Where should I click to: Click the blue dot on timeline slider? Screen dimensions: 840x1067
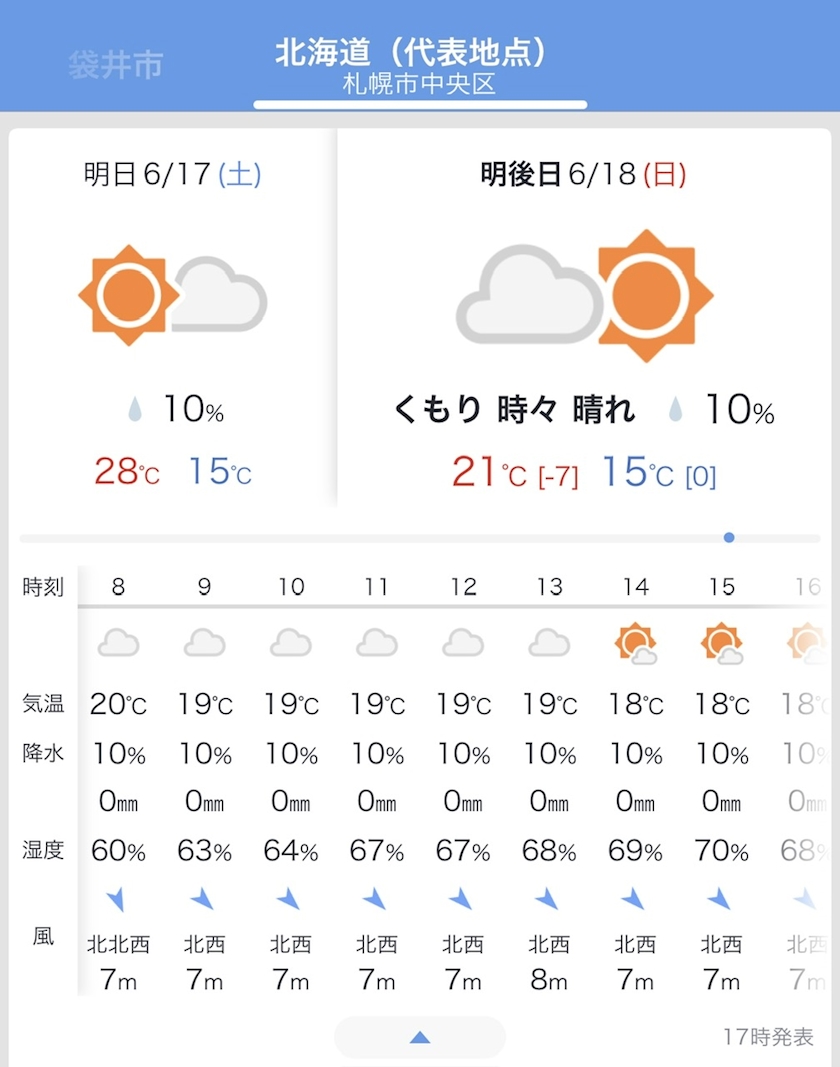pos(729,538)
